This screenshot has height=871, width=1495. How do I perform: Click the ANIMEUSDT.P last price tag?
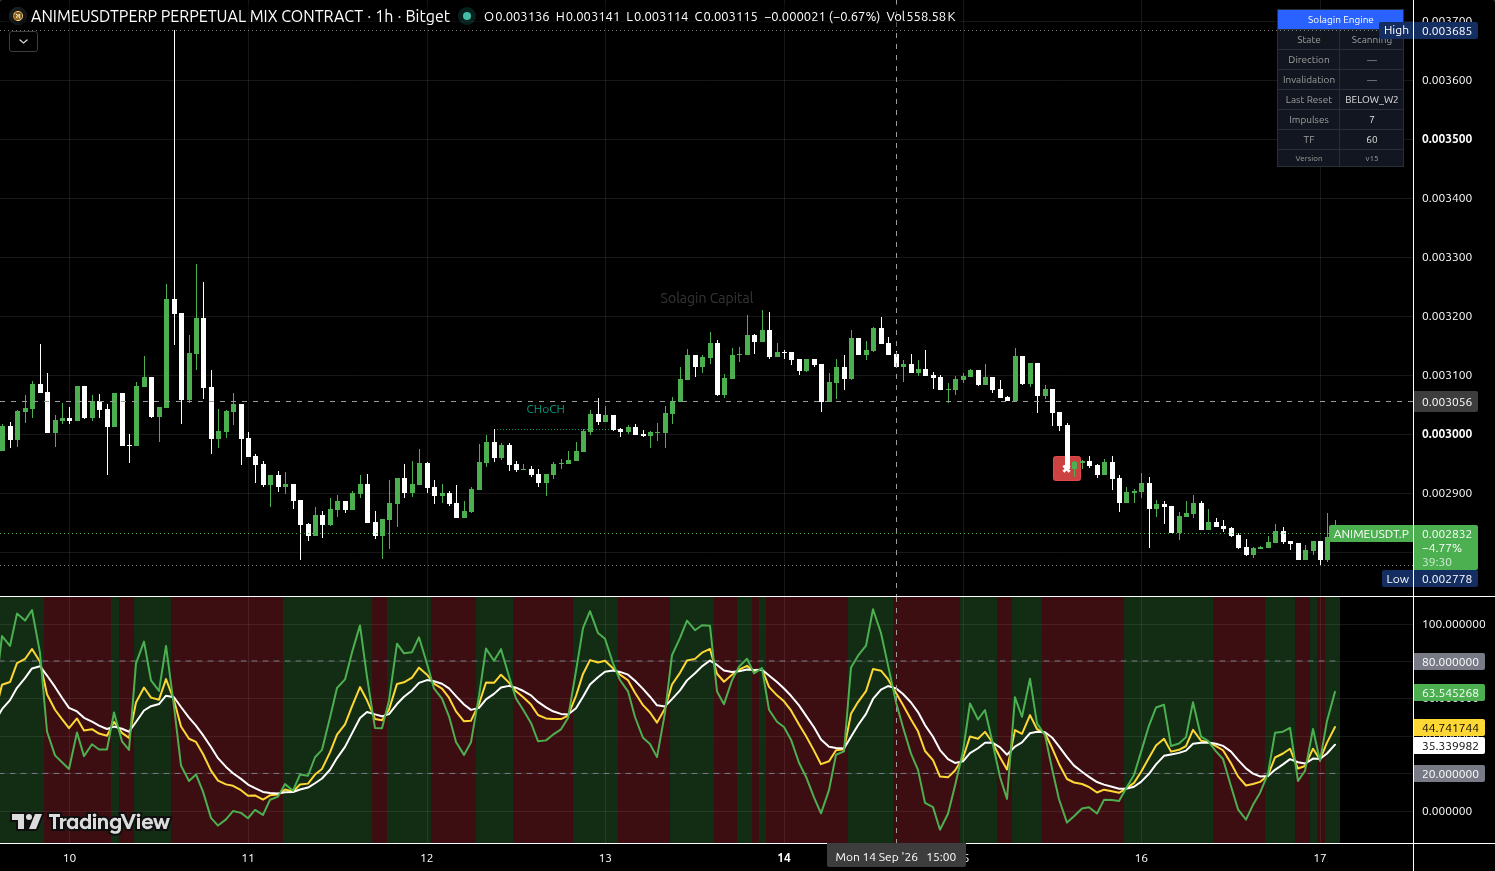tap(1370, 534)
